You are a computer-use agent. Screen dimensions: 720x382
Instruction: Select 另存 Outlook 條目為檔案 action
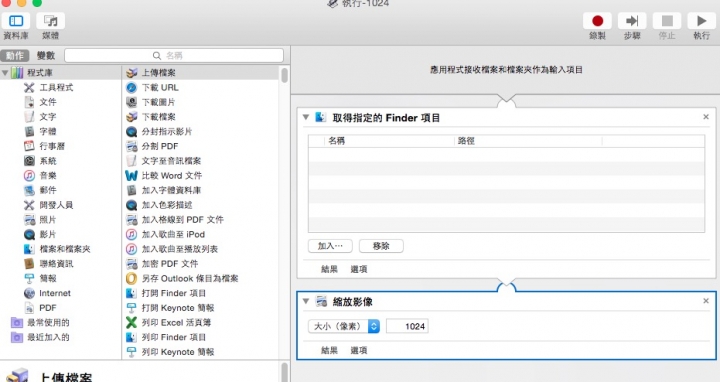click(190, 278)
